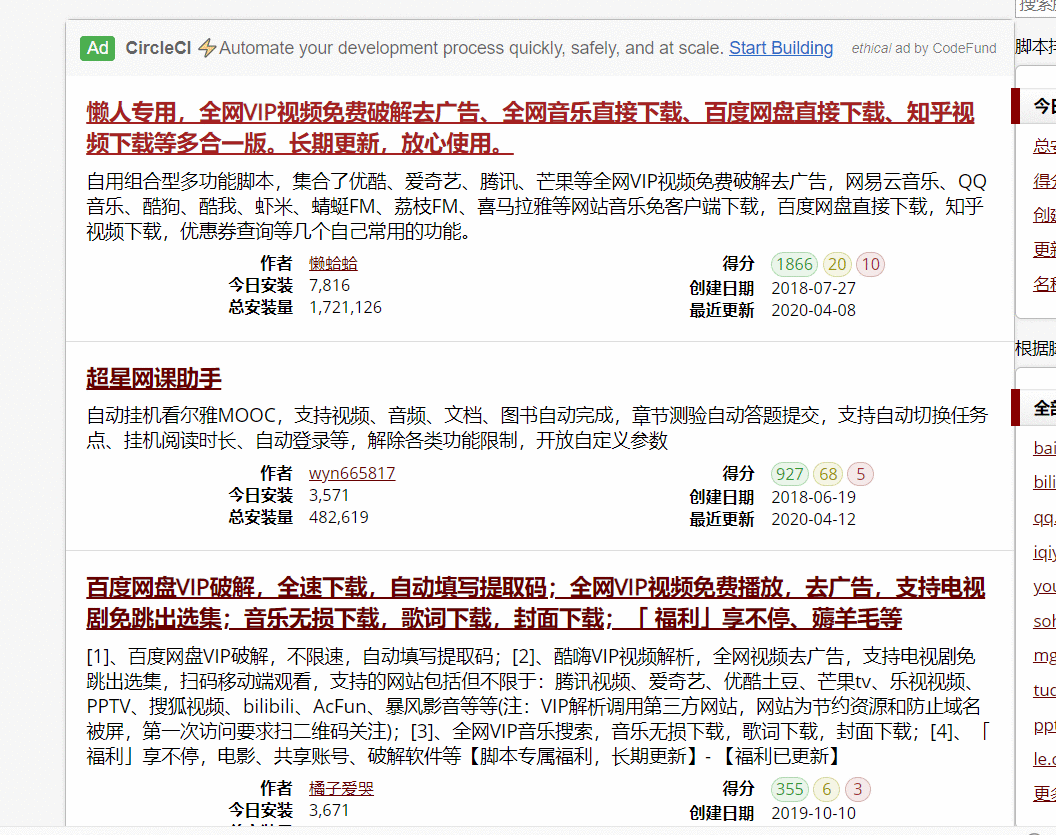Select creation date 2018-06-19

click(x=813, y=498)
